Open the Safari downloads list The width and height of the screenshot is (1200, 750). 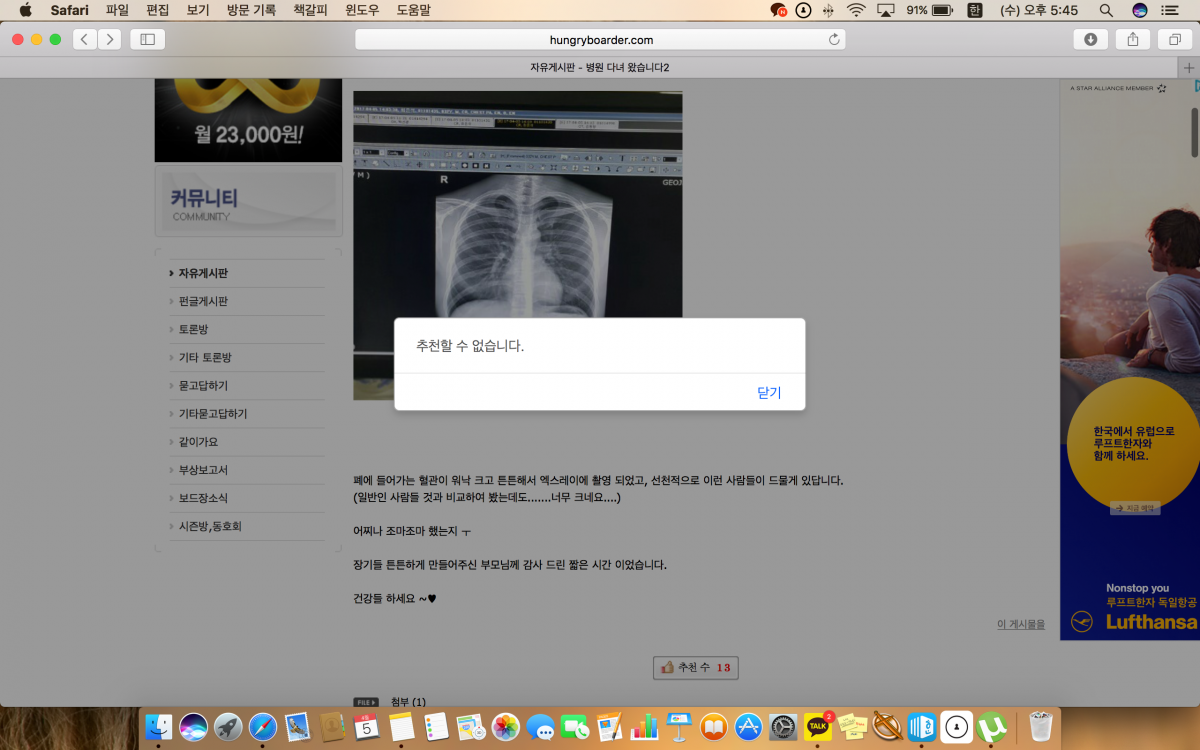pos(1090,39)
